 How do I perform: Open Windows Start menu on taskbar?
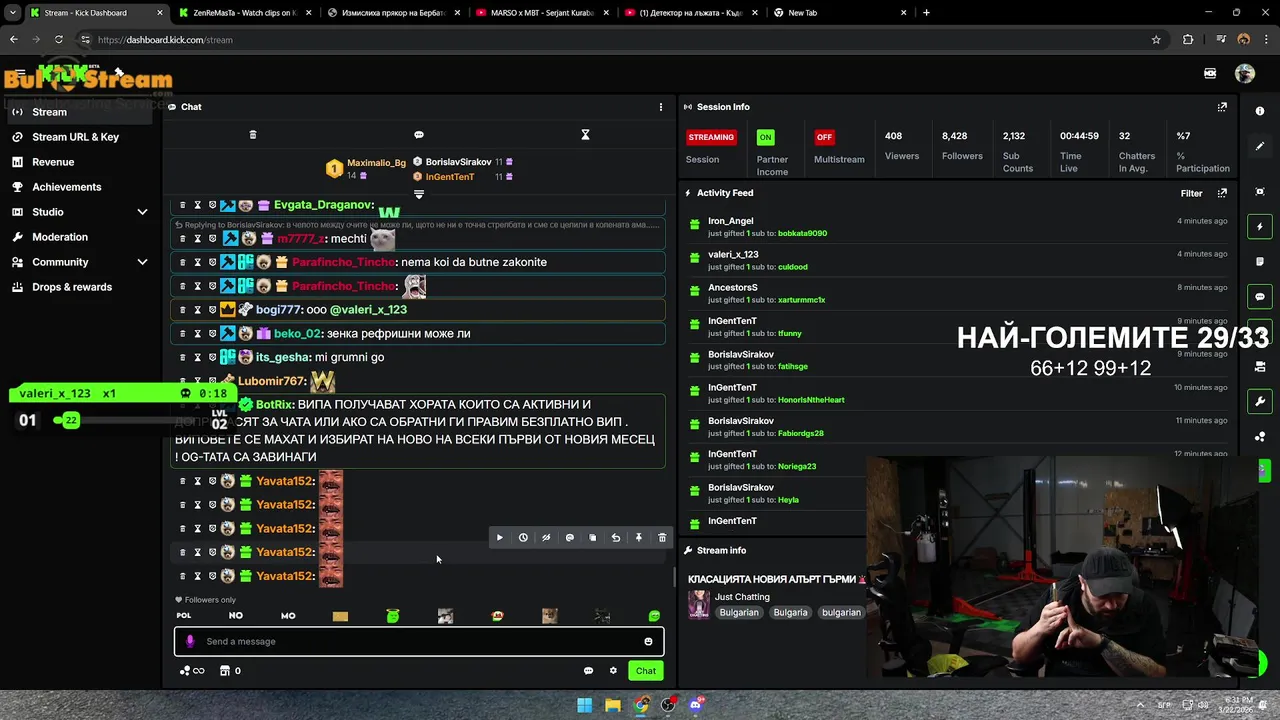click(x=585, y=705)
